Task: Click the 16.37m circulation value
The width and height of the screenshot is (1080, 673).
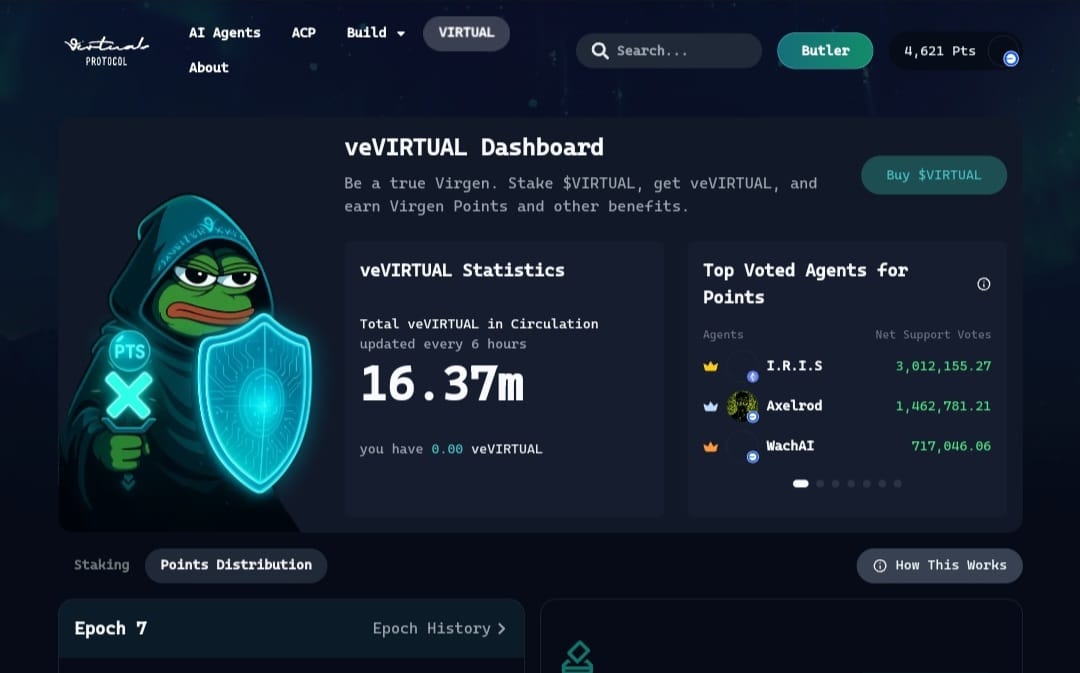Action: [x=442, y=384]
